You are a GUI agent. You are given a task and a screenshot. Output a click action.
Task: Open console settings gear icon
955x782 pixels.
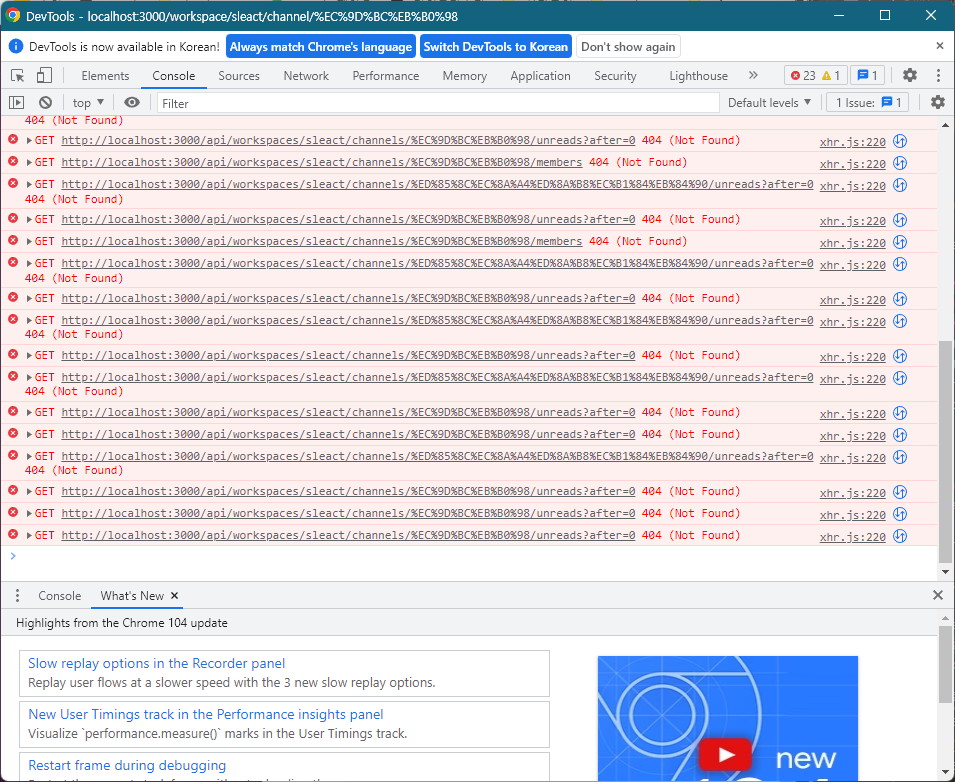[938, 102]
